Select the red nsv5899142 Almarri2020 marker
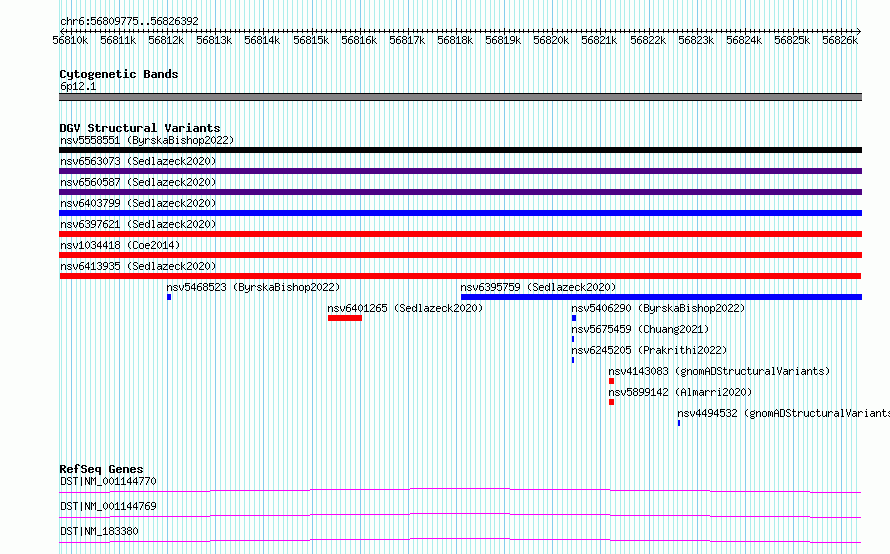The width and height of the screenshot is (890, 554). click(611, 402)
